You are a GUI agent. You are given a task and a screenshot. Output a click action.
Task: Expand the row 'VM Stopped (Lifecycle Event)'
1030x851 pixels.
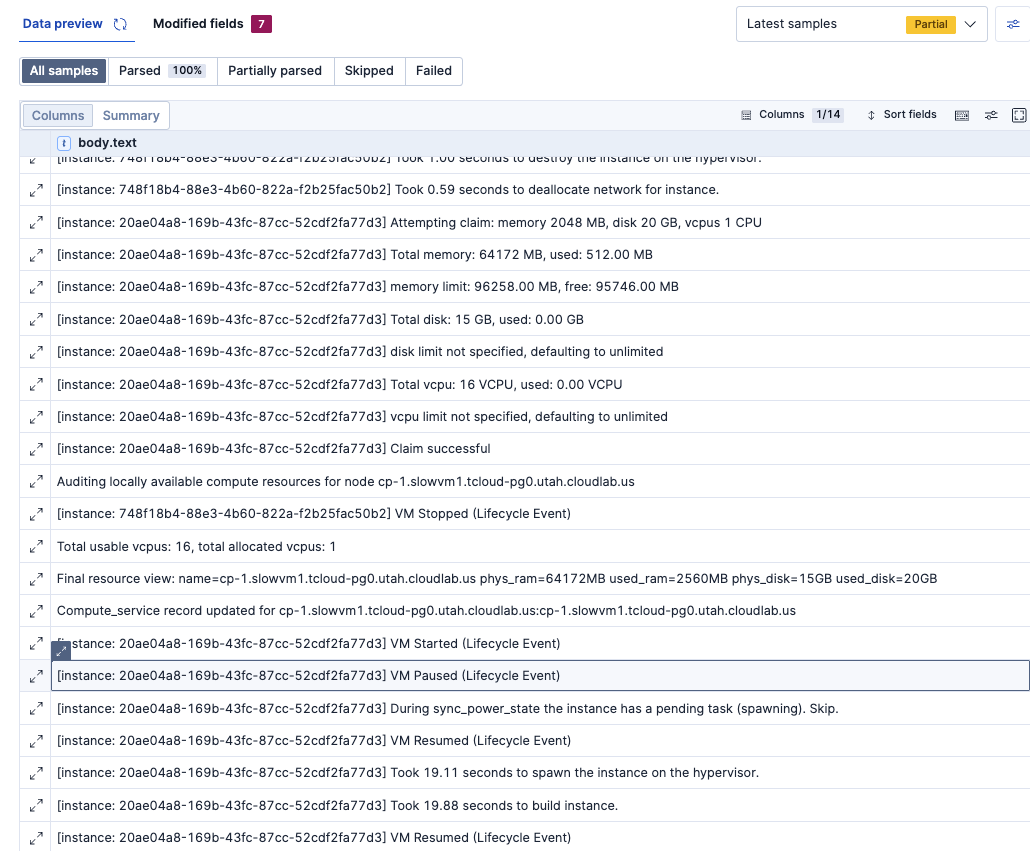[35, 514]
